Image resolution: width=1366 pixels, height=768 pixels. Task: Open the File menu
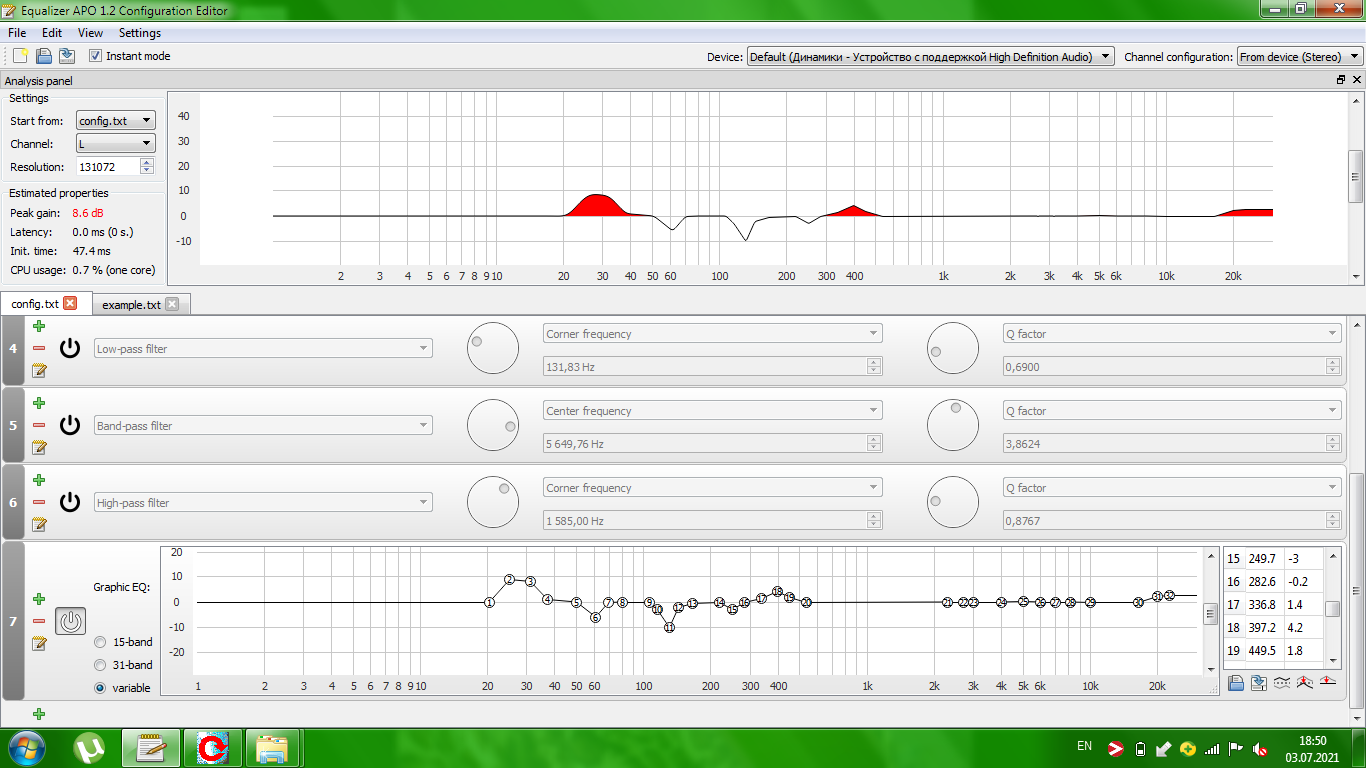[17, 33]
